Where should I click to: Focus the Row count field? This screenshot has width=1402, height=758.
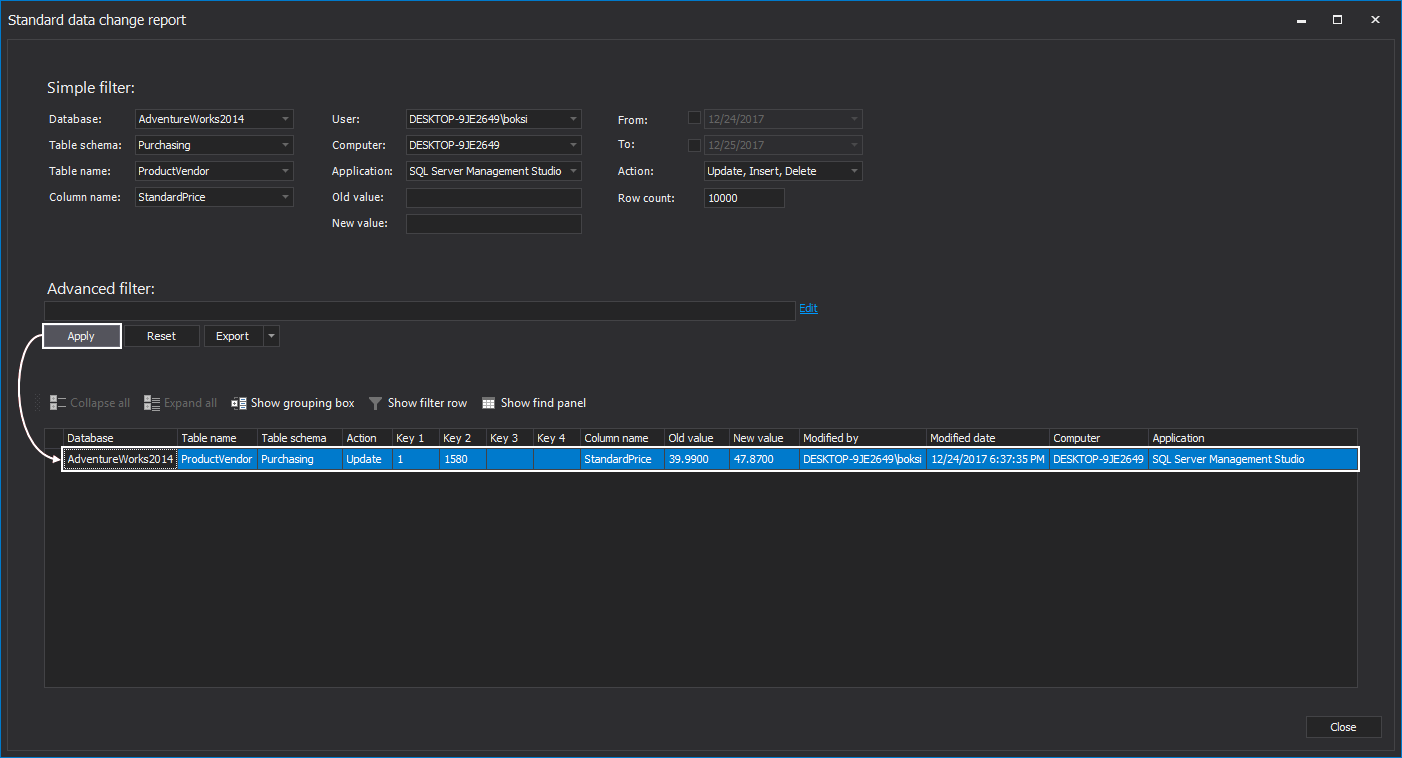click(x=744, y=198)
